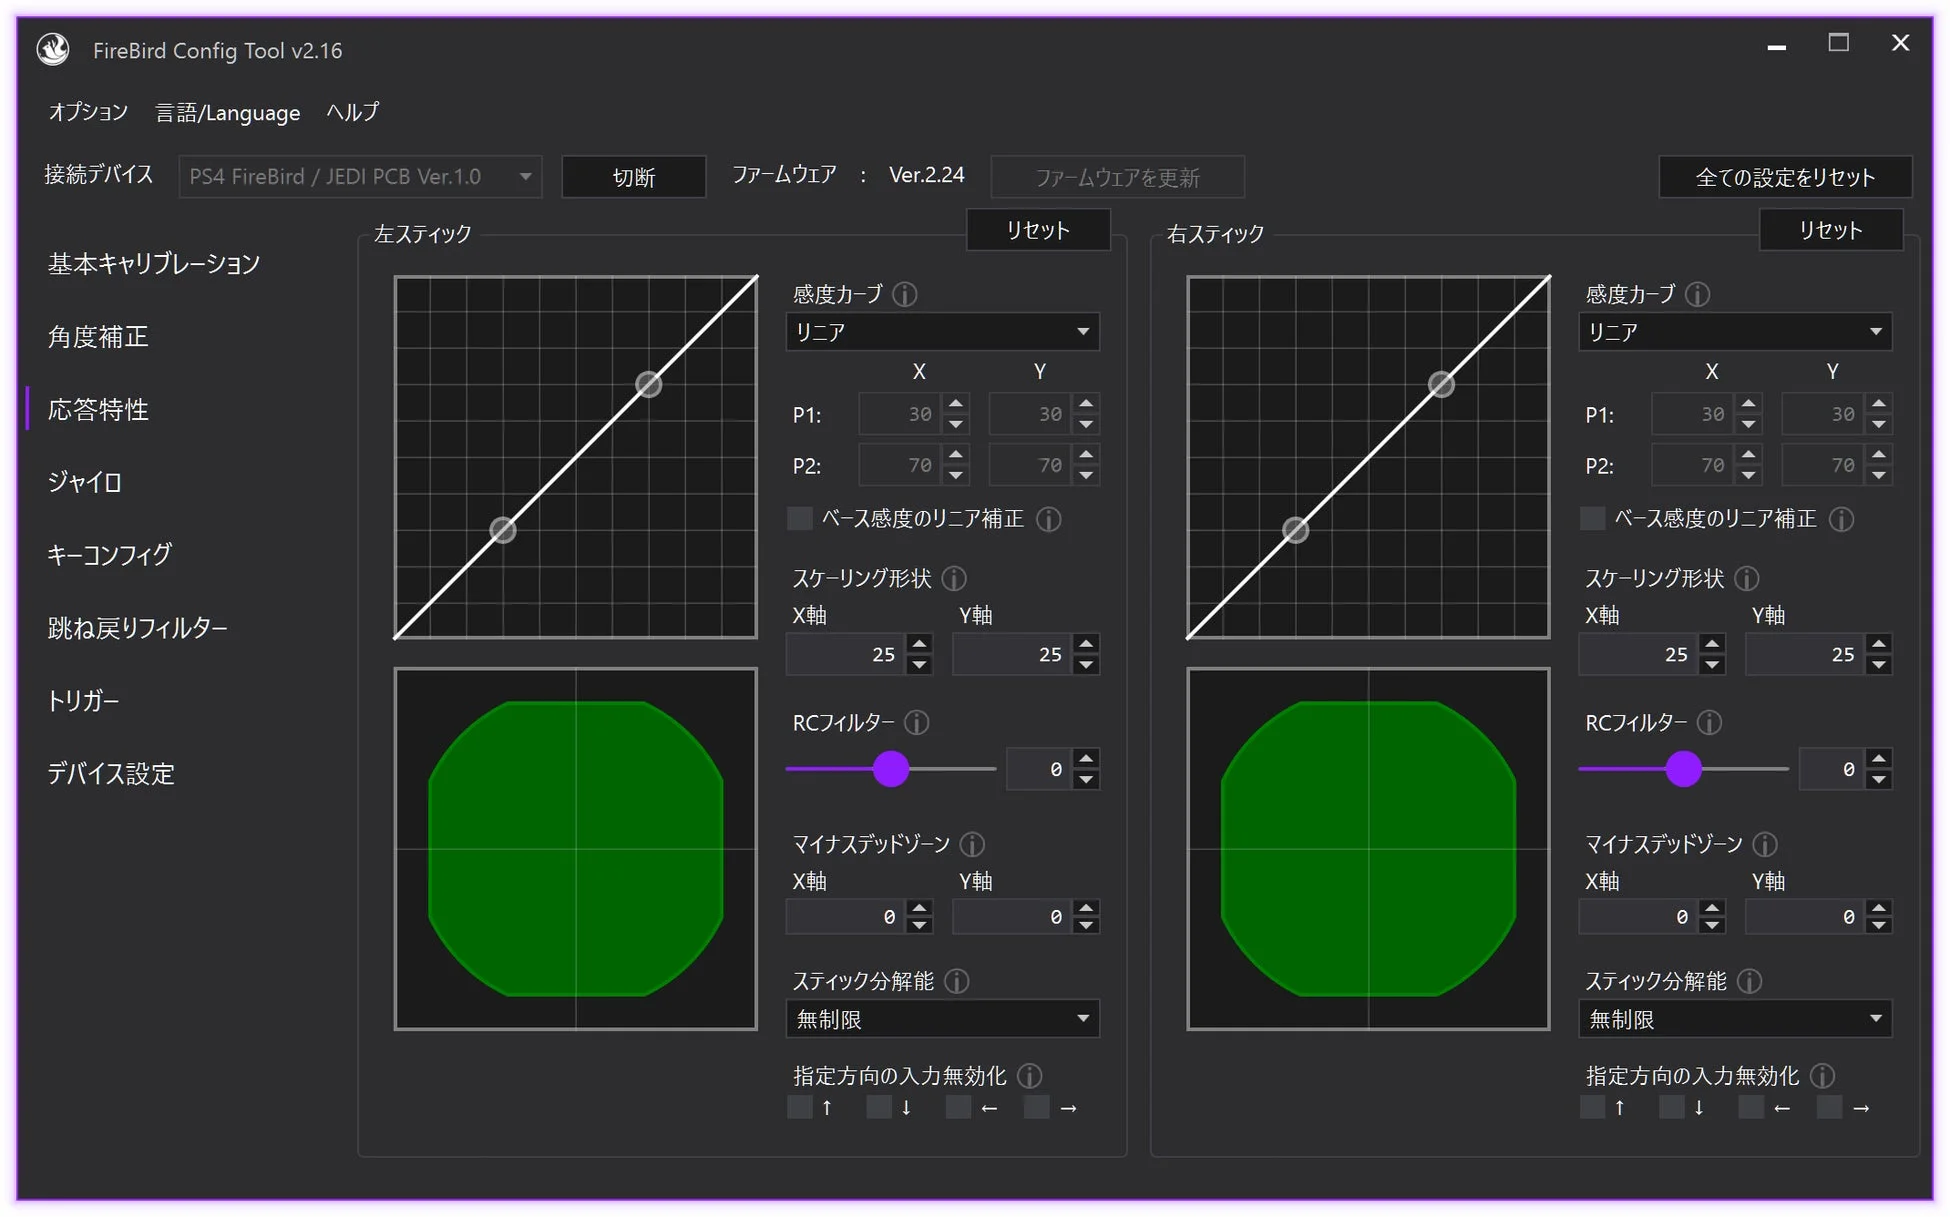Open the sensitivity curve dropdown showing リニア
The image size is (1950, 1217).
coord(941,331)
